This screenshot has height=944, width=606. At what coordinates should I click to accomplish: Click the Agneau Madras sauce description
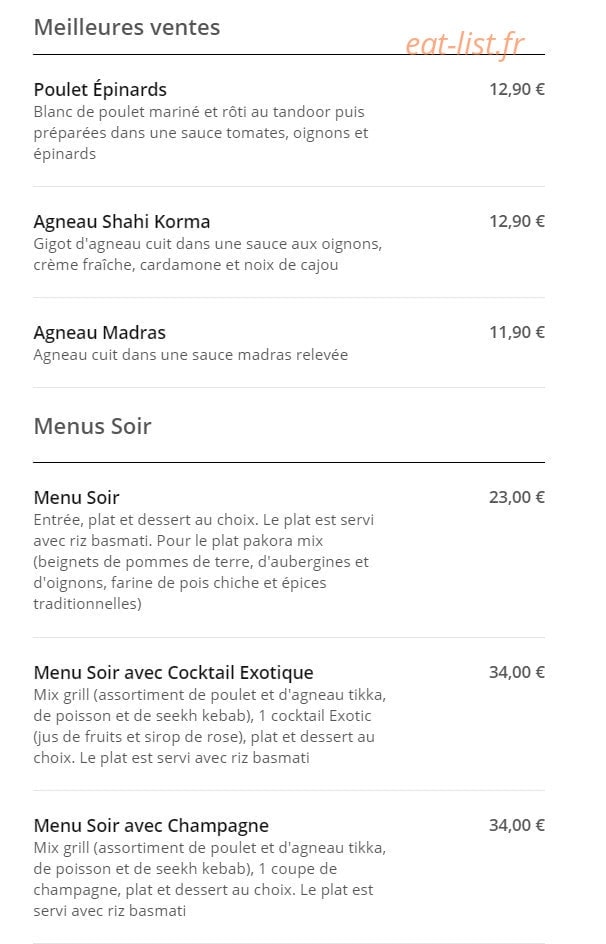click(190, 355)
